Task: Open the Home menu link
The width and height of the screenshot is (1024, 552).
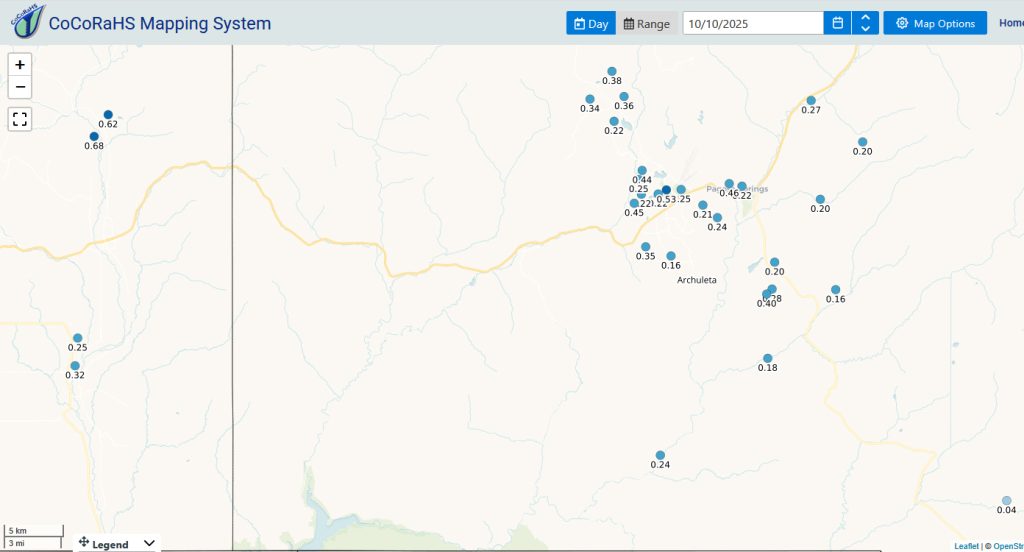Action: coord(1011,23)
